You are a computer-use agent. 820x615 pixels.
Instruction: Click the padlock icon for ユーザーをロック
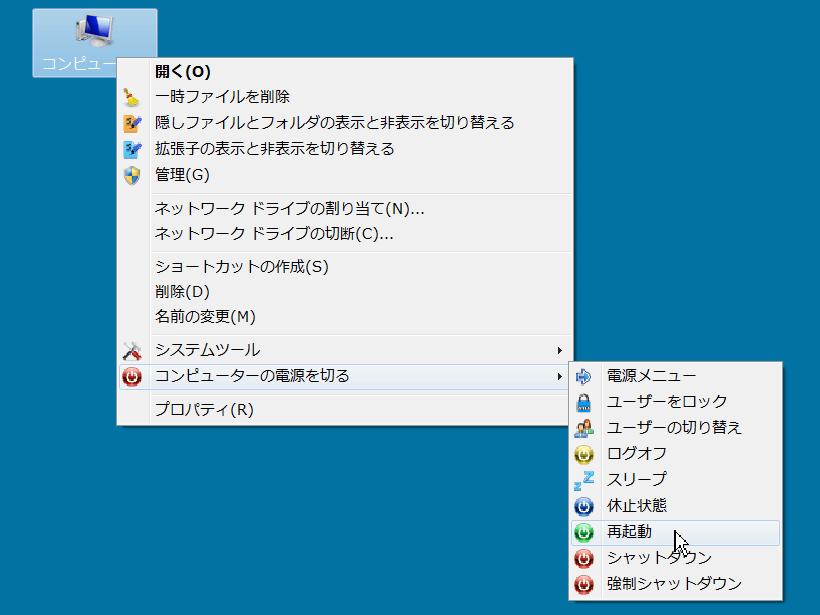pos(584,402)
